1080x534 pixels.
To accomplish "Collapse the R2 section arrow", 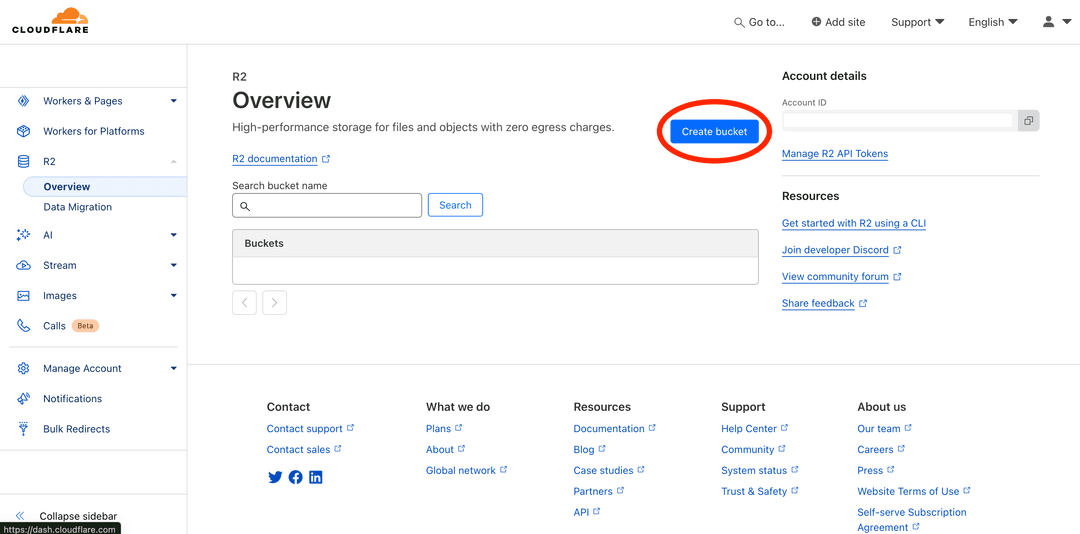I will [x=174, y=161].
